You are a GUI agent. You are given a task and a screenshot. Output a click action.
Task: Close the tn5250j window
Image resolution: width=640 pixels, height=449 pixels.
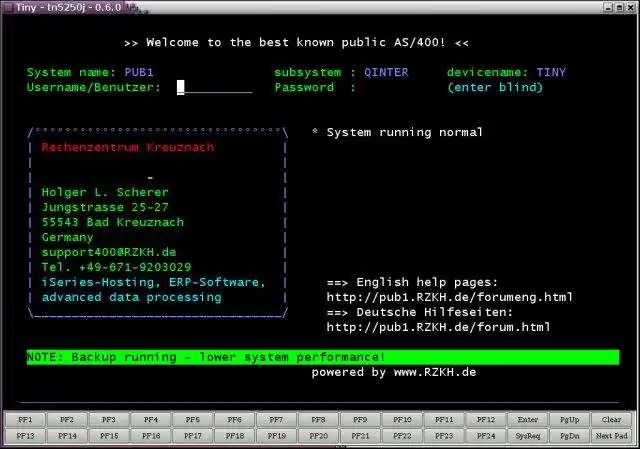[x=631, y=7]
